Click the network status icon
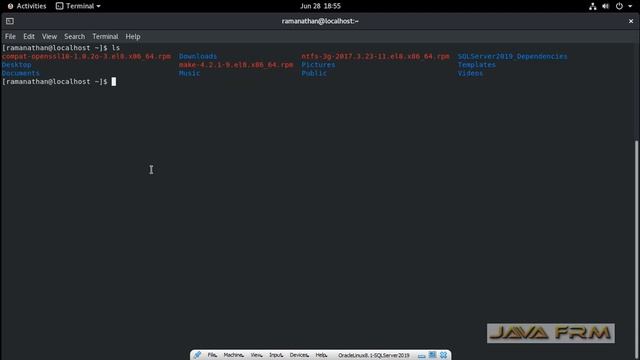The height and width of the screenshot is (360, 640). [593, 6]
